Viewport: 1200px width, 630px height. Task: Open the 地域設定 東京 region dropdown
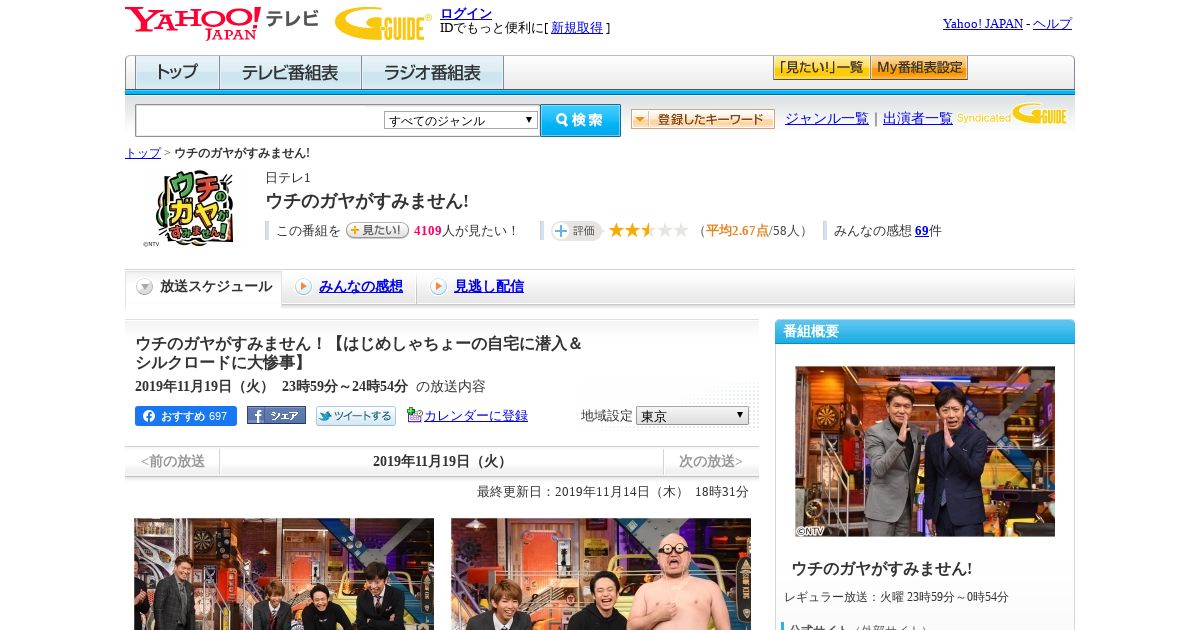coord(692,415)
